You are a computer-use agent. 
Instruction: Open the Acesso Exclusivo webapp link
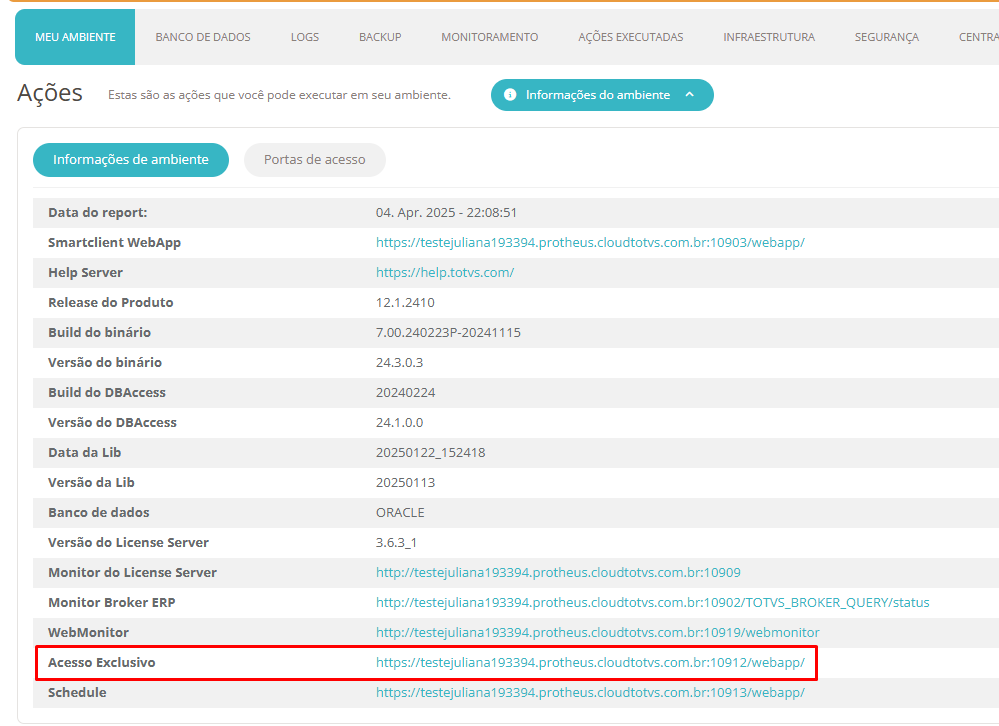590,662
